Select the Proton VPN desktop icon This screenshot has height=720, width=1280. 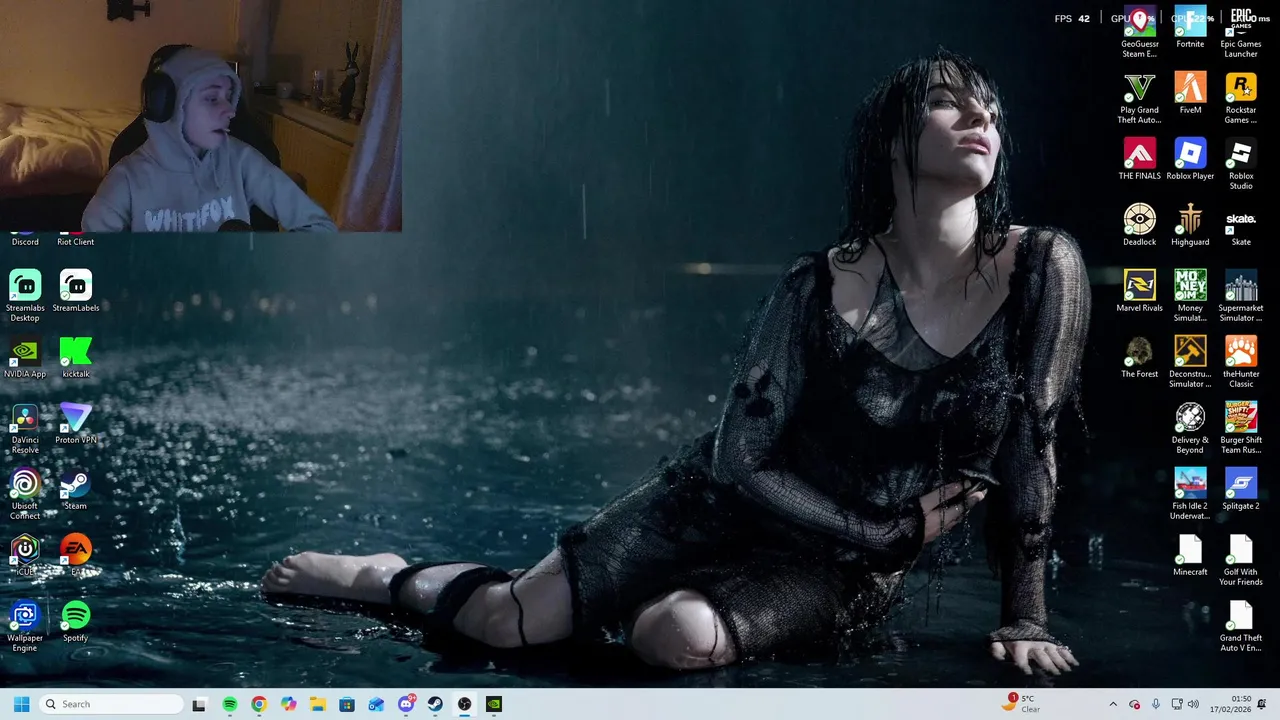point(76,422)
